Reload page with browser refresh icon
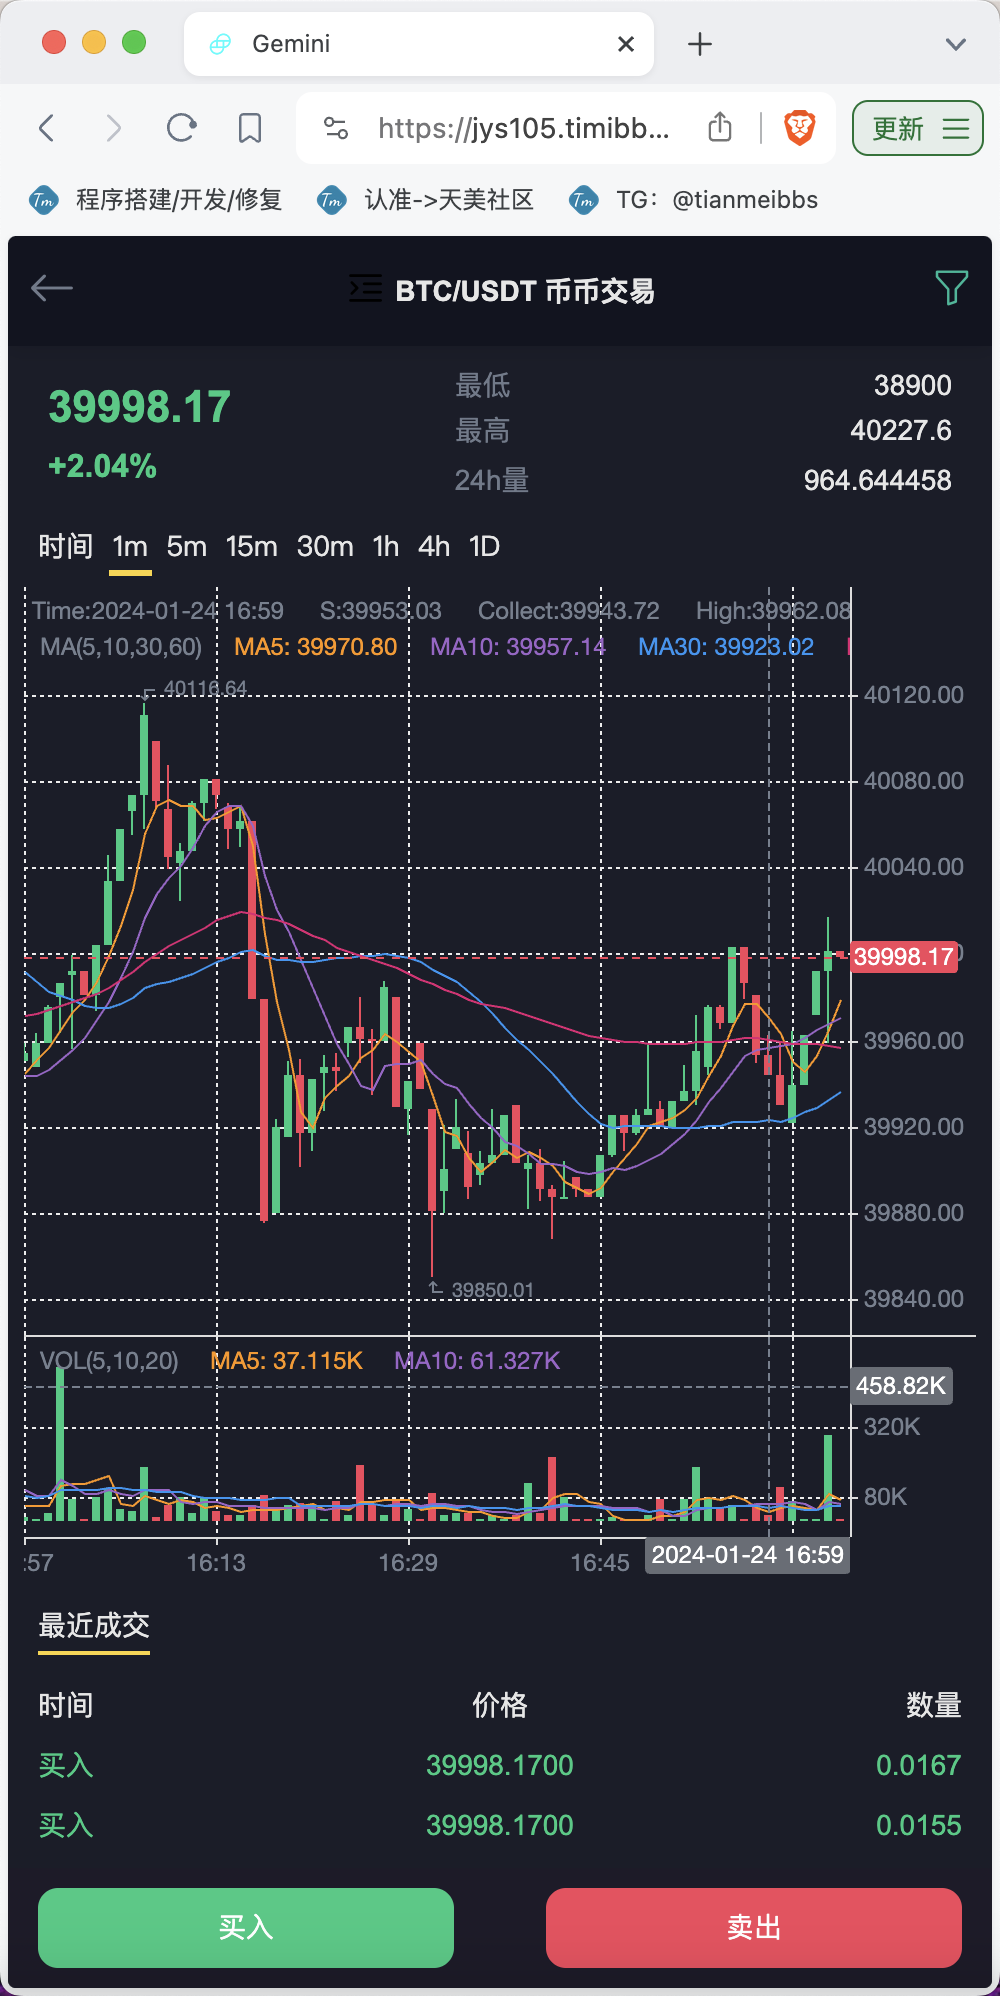The height and width of the screenshot is (1996, 1000). pos(182,128)
